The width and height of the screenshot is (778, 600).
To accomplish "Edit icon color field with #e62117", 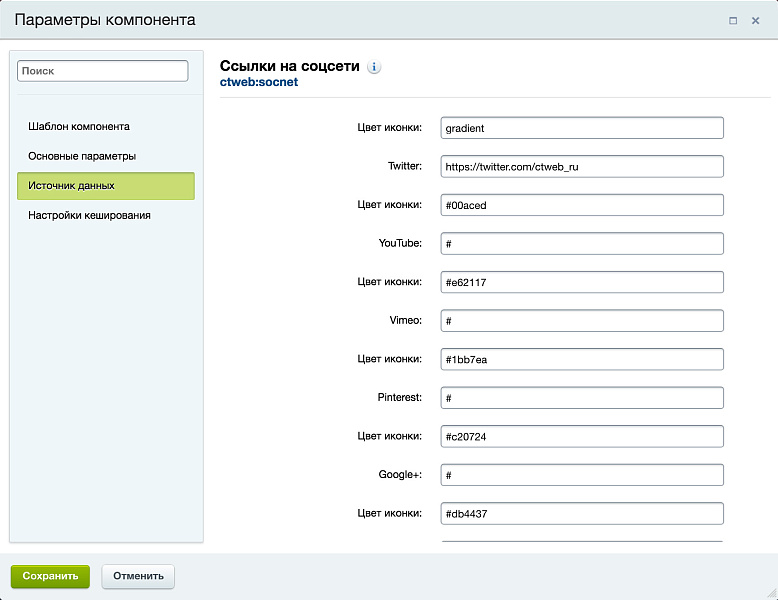I will click(581, 282).
